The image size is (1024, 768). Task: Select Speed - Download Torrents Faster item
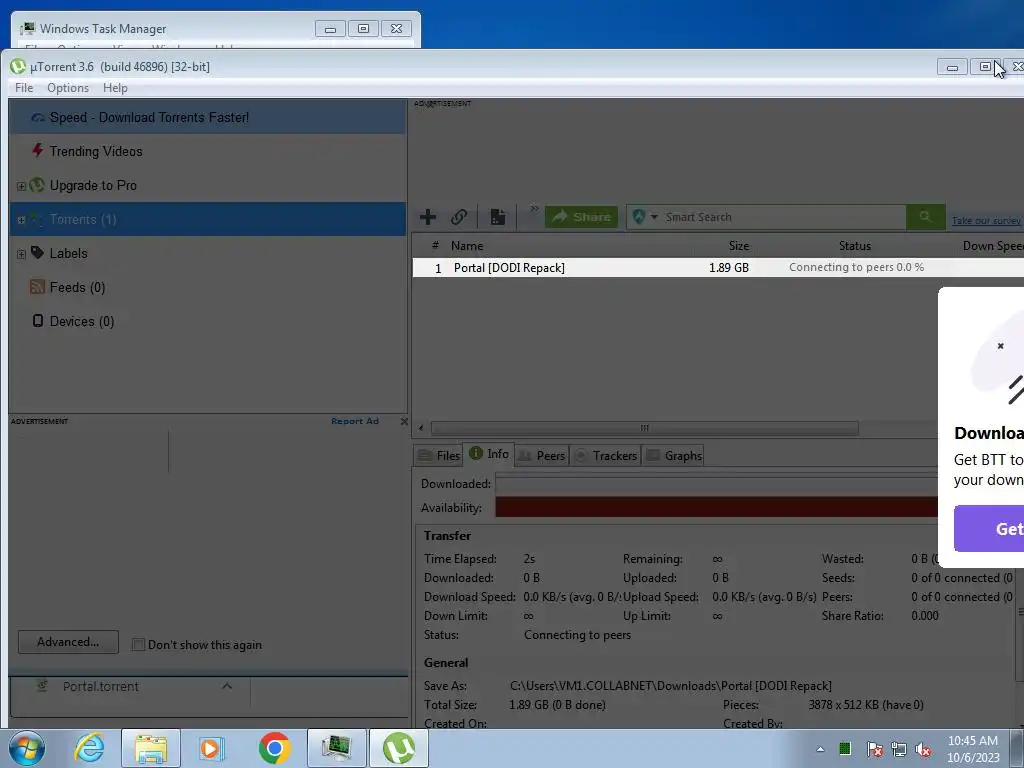(208, 118)
